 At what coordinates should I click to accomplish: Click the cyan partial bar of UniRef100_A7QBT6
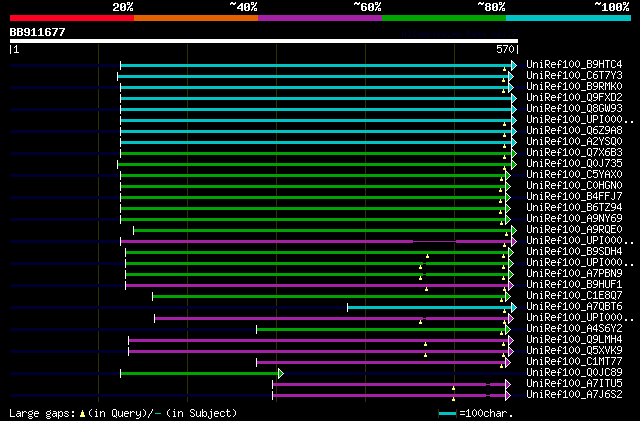(x=429, y=307)
